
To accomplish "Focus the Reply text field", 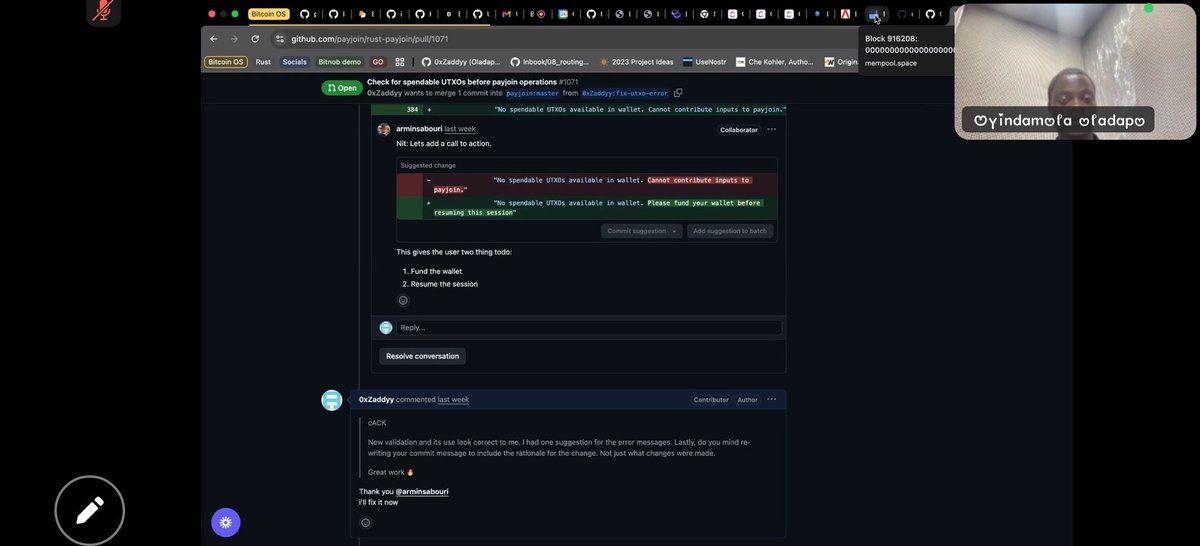I will tap(589, 327).
